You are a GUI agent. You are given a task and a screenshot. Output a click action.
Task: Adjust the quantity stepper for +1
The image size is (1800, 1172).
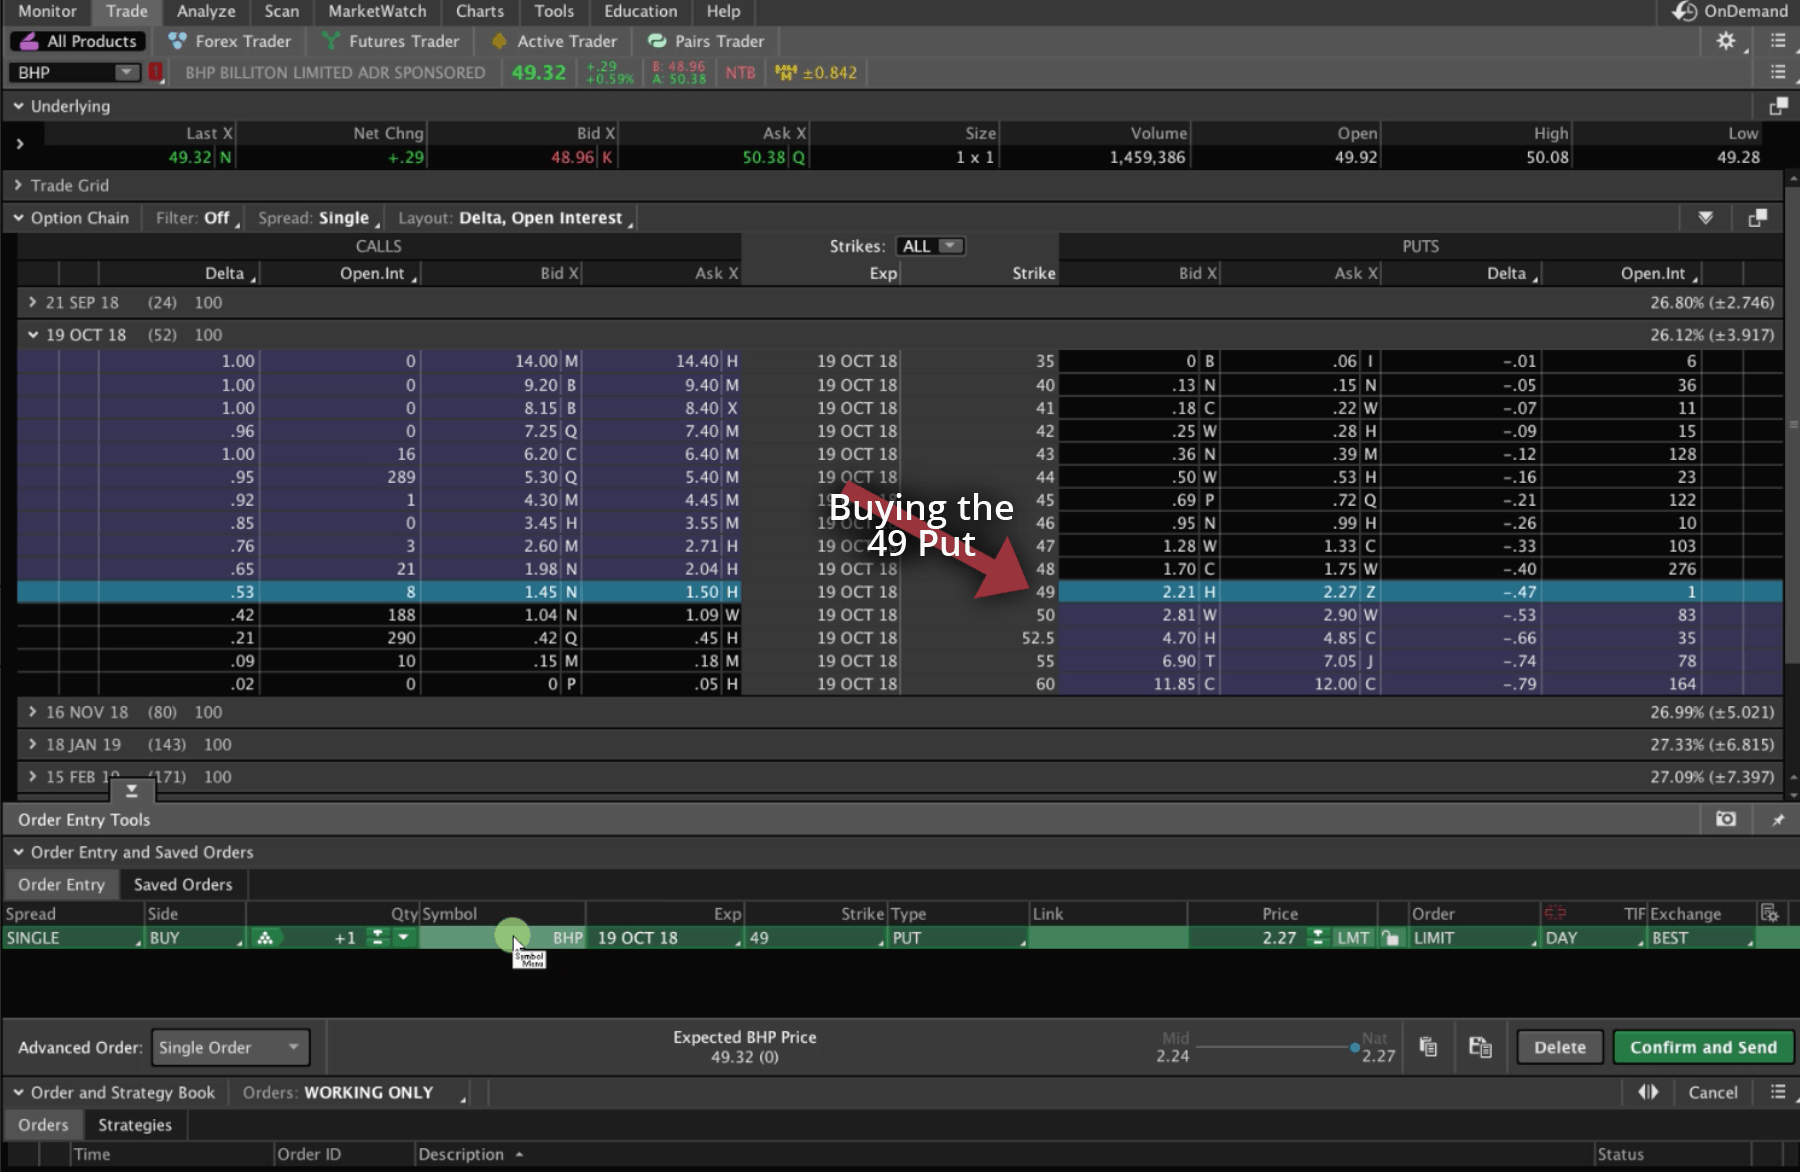377,938
